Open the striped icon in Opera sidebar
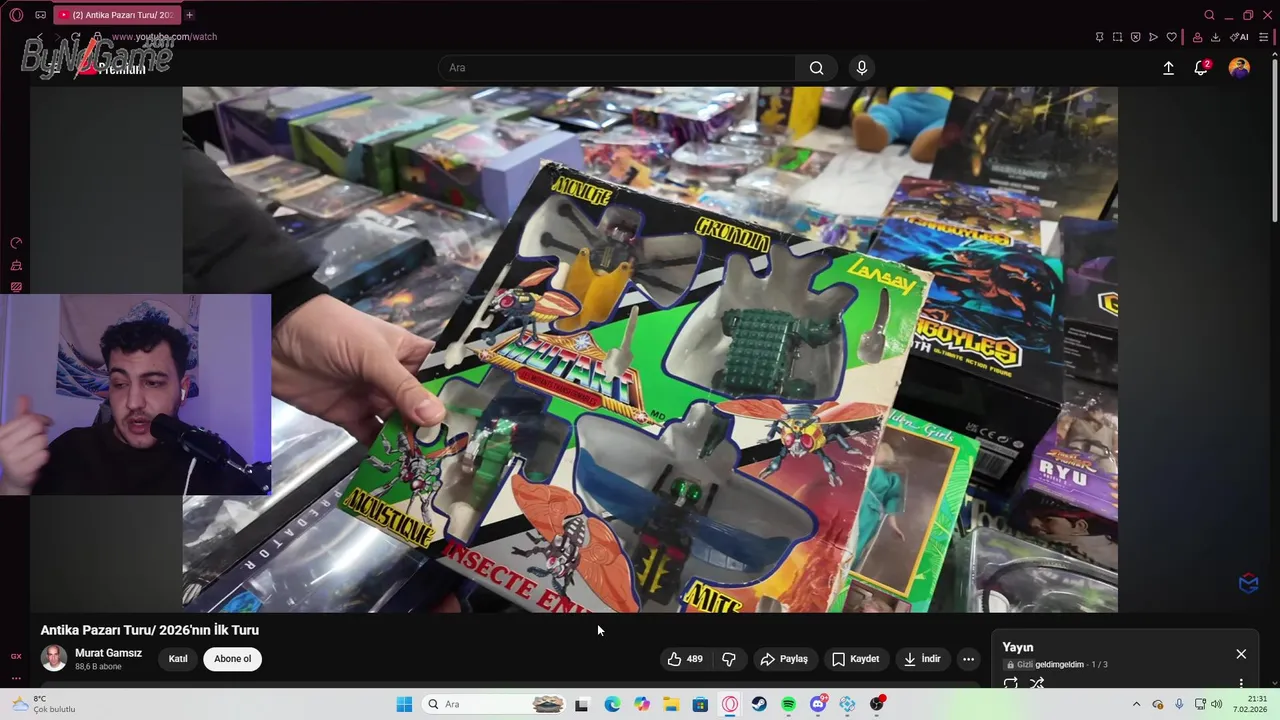This screenshot has width=1280, height=720. coord(16,287)
